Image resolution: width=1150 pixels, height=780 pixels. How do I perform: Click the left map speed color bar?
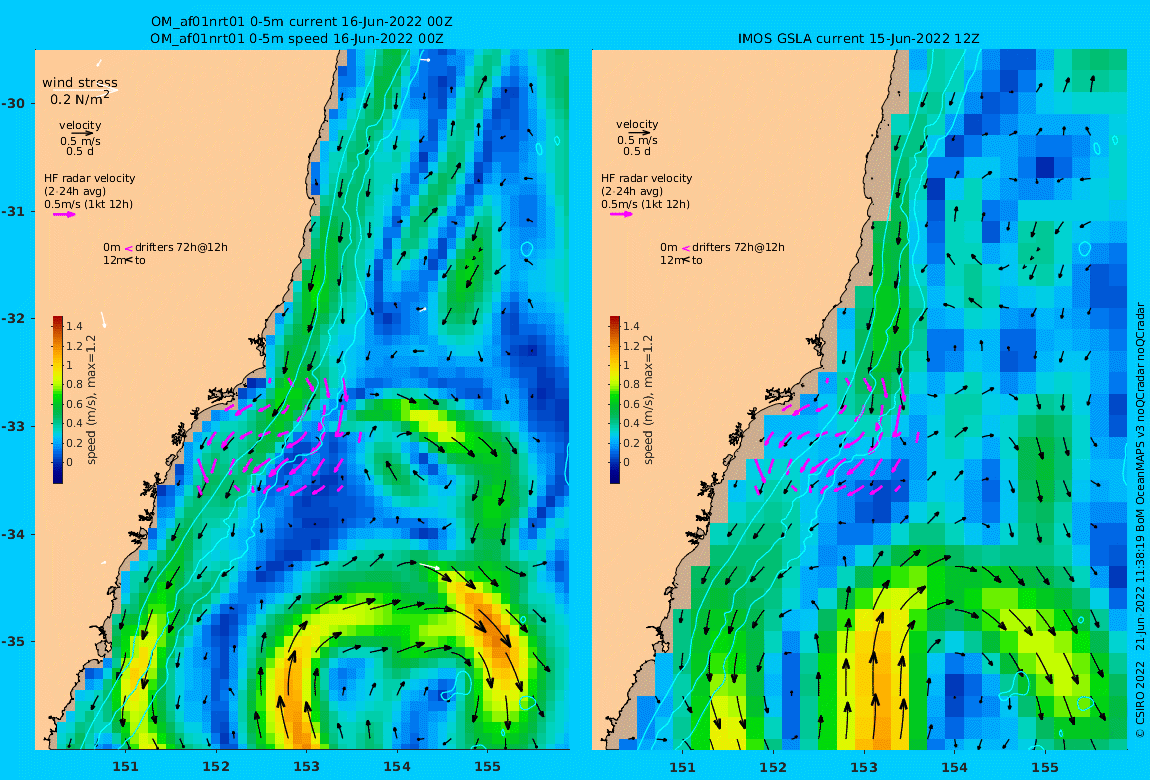tap(58, 400)
